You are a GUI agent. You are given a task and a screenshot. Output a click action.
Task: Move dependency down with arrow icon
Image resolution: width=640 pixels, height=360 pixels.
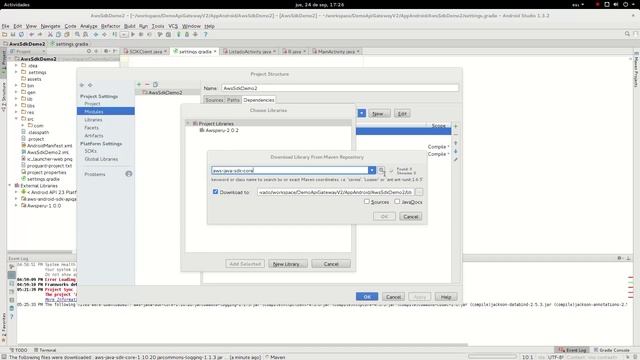click(456, 151)
